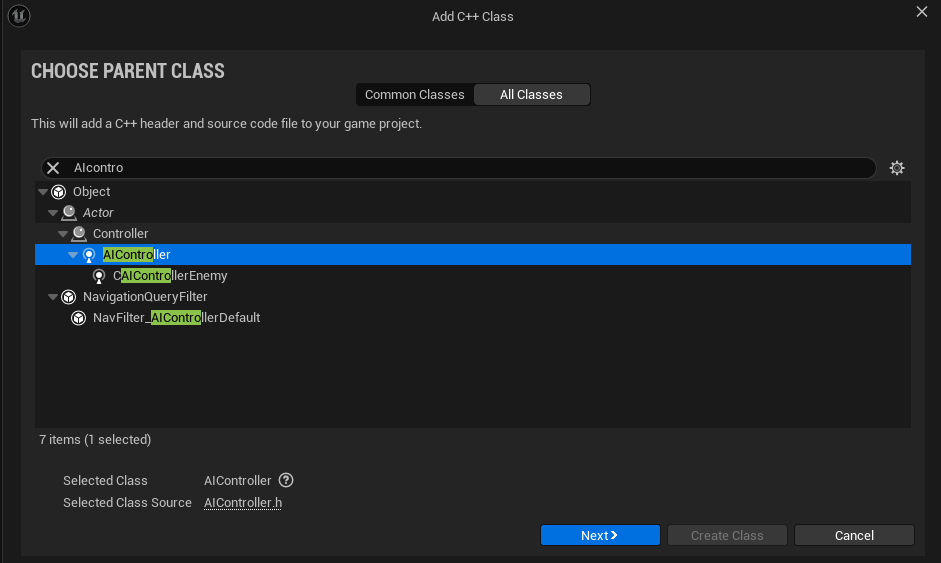The width and height of the screenshot is (941, 563).
Task: Click the 'Selected Class Source' label
Action: 127,503
